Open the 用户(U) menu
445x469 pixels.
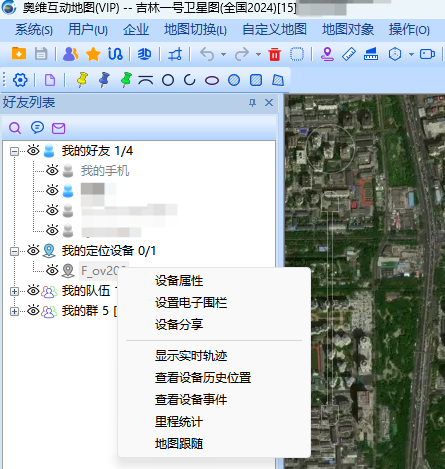[88, 30]
